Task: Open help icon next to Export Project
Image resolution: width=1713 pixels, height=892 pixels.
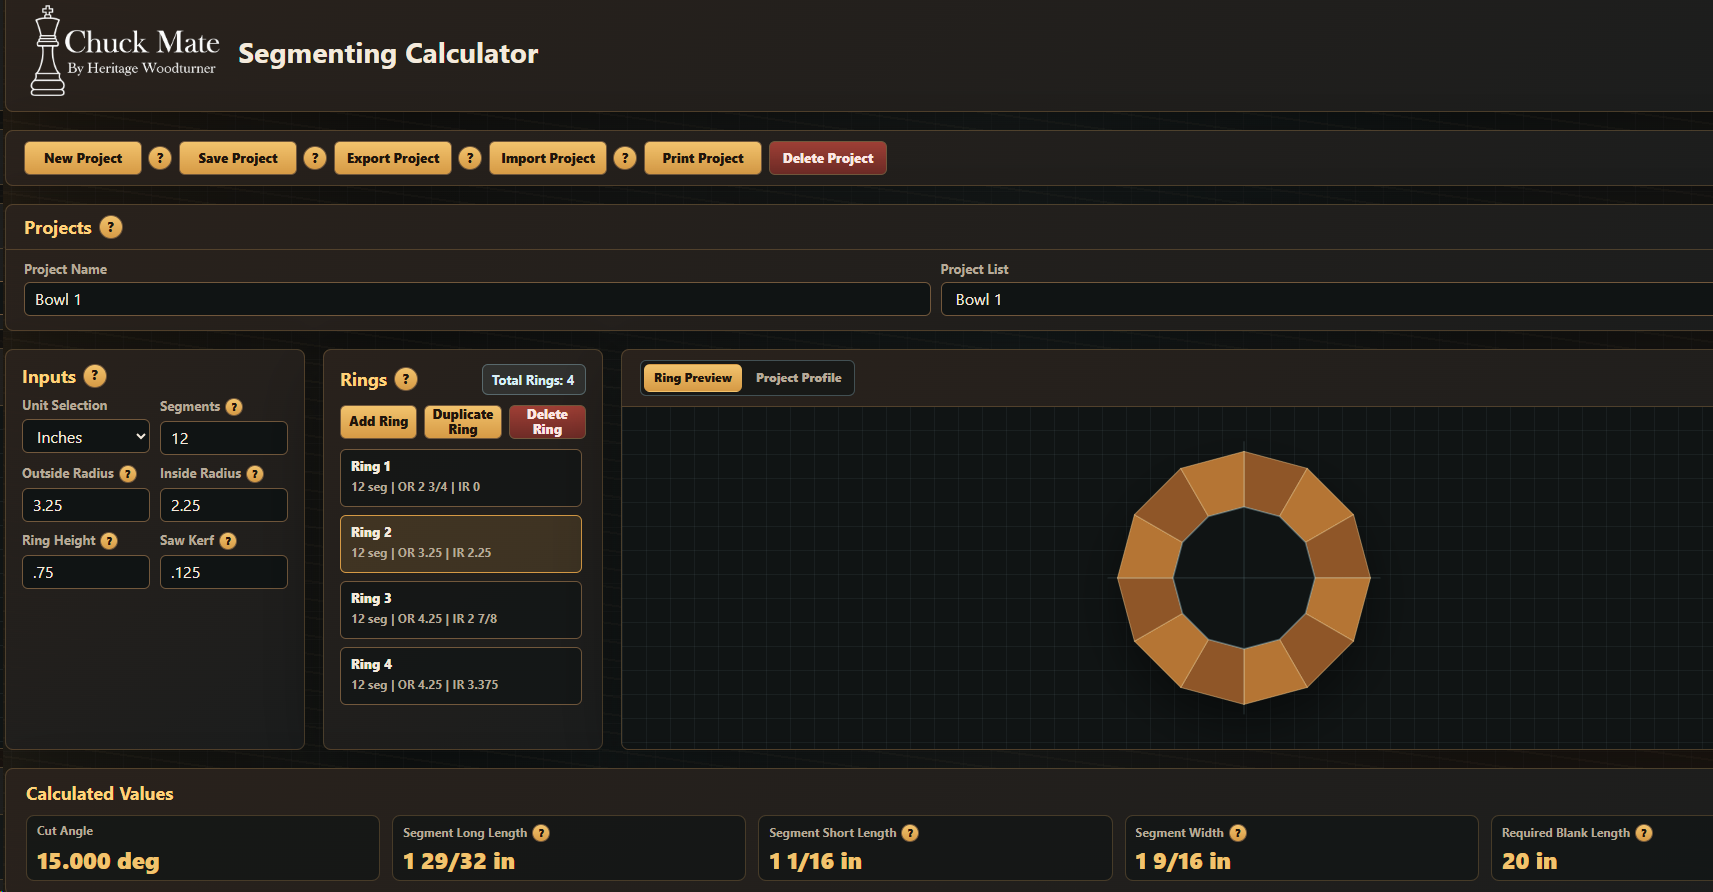Action: click(x=470, y=158)
